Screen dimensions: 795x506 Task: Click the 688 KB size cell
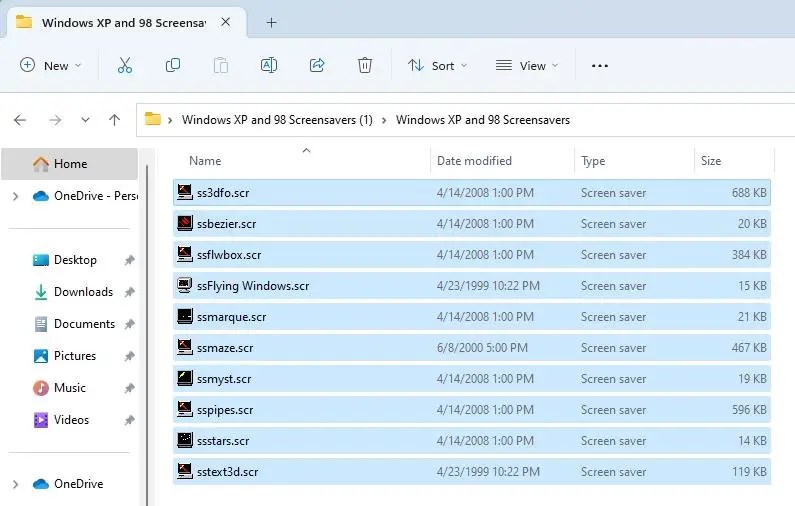[x=749, y=193]
